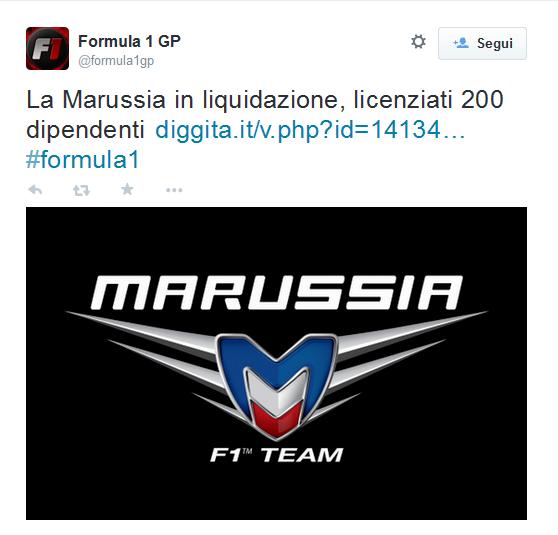Open the Formula 1 GP profile name
The width and height of the screenshot is (558, 535).
[130, 41]
